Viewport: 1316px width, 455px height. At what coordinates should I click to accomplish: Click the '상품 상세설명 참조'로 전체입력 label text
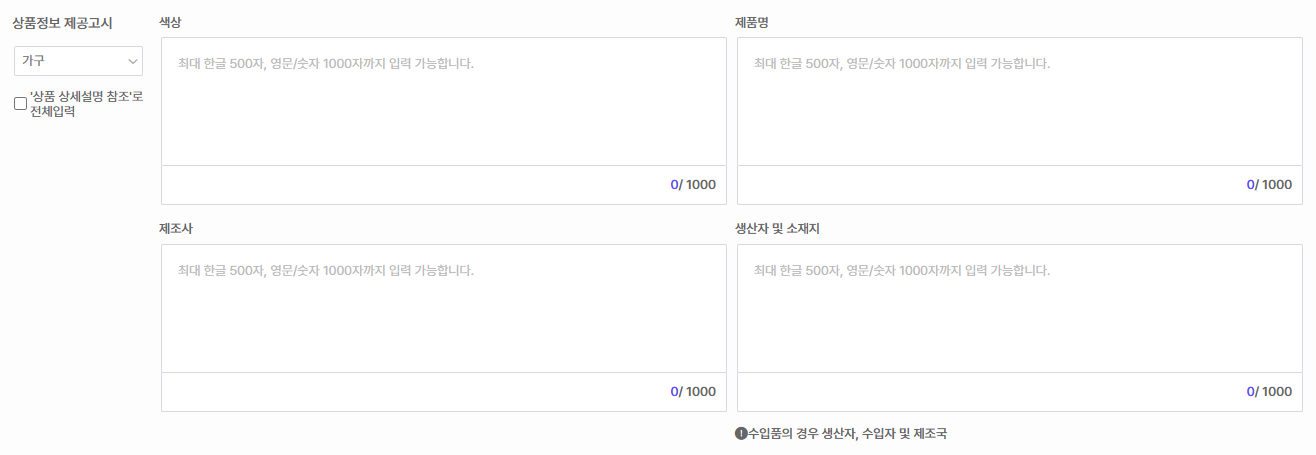[x=86, y=103]
